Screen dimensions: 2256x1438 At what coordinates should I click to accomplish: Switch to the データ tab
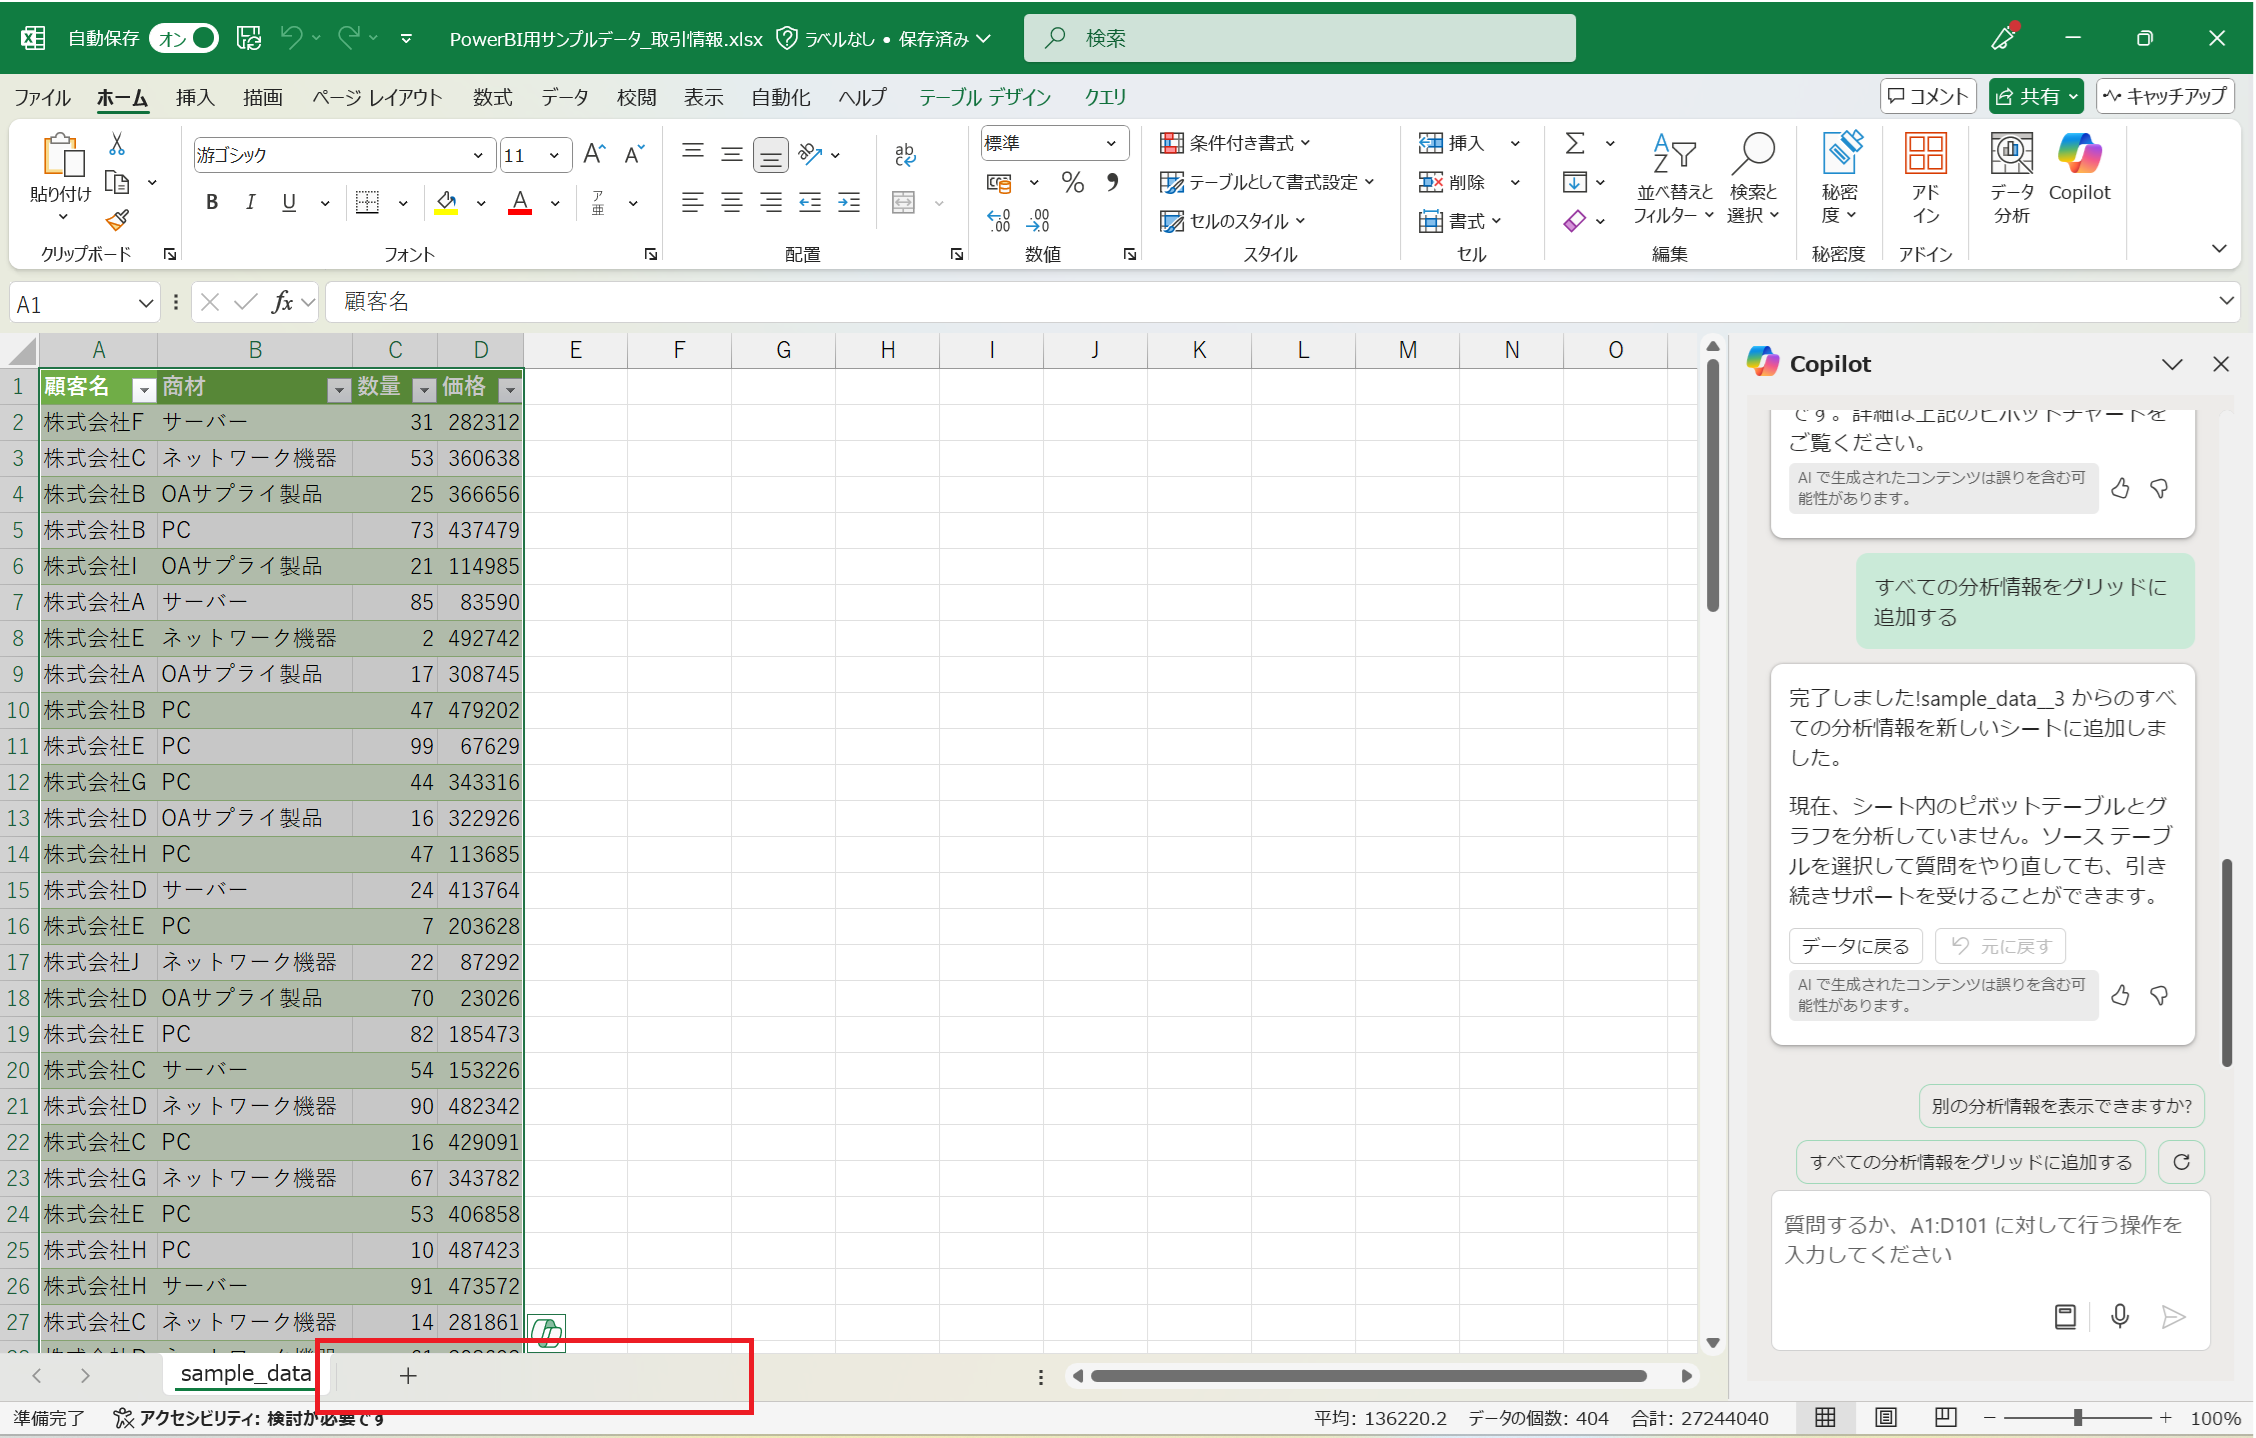click(x=565, y=97)
